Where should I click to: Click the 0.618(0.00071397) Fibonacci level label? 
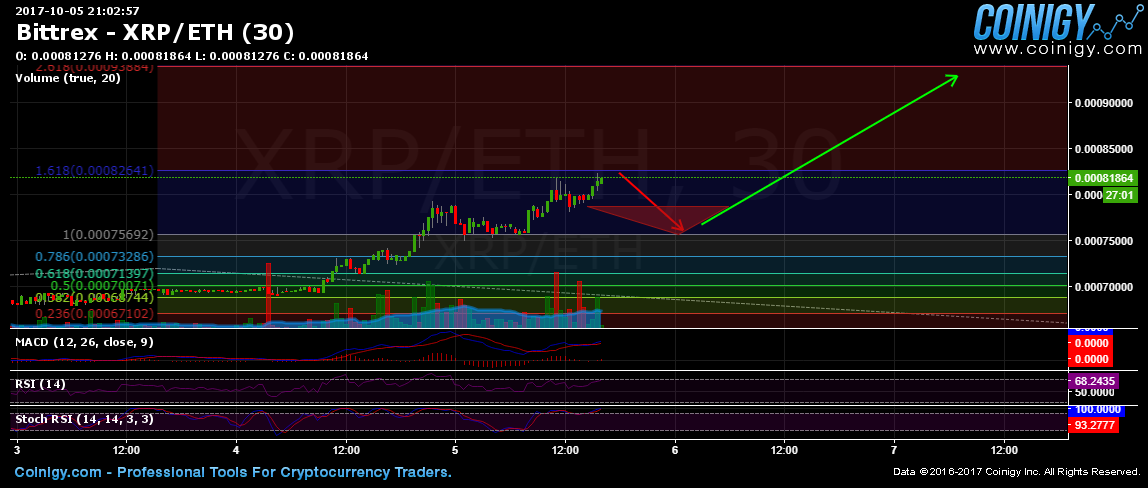coord(94,274)
